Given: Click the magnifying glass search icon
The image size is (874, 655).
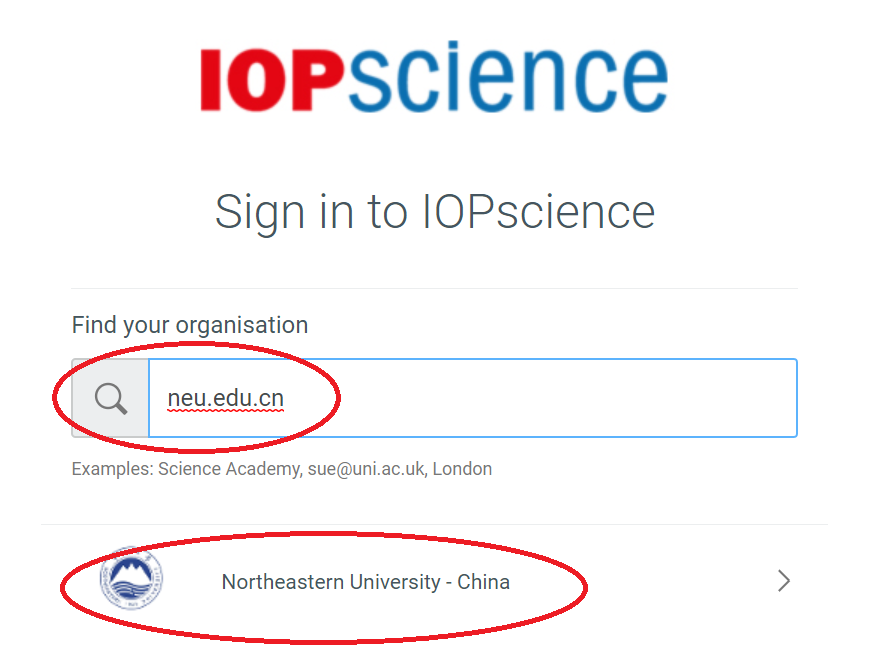Looking at the screenshot, I should (111, 399).
